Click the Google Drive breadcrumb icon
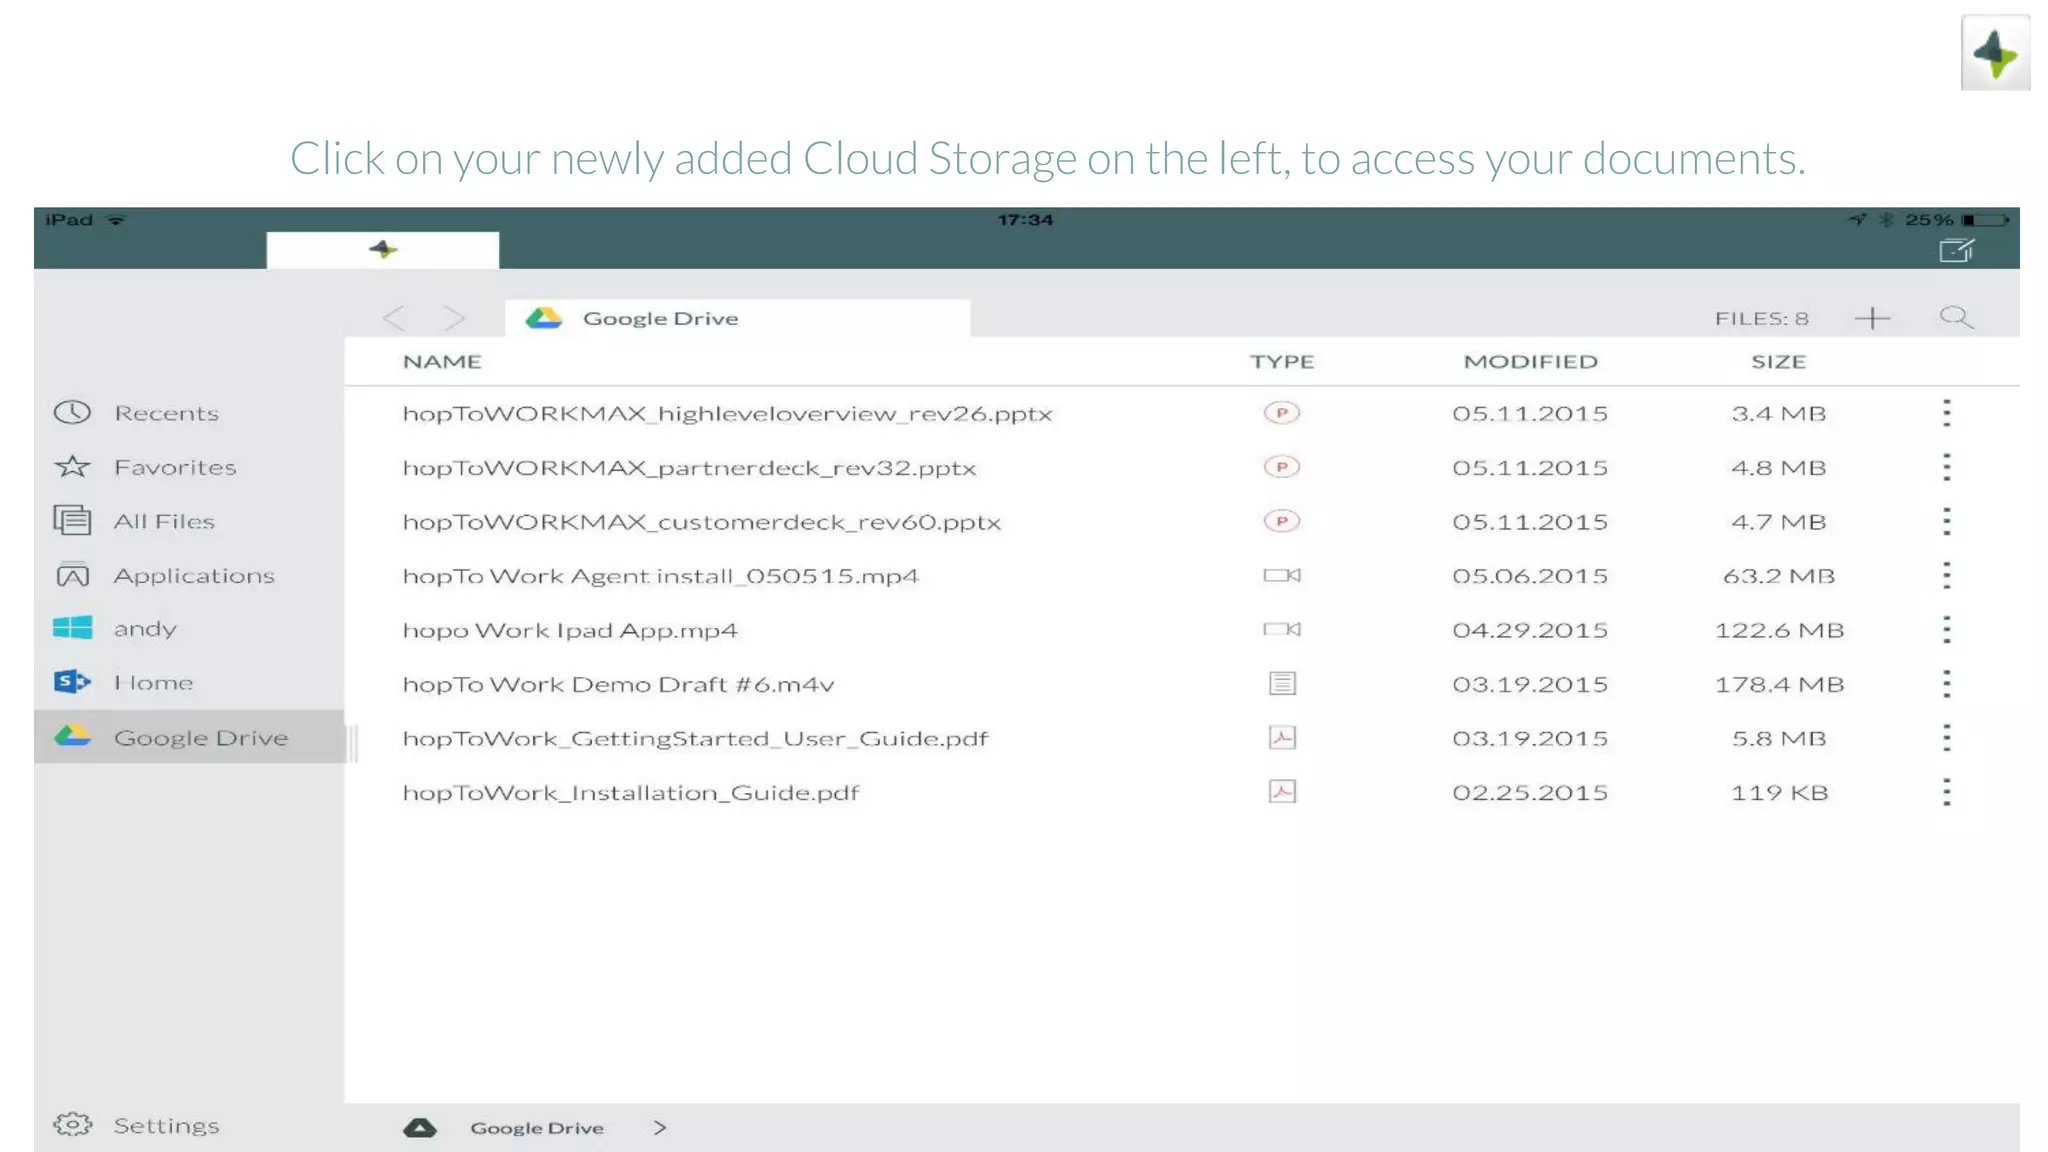Image resolution: width=2048 pixels, height=1152 pixels. click(x=420, y=1128)
